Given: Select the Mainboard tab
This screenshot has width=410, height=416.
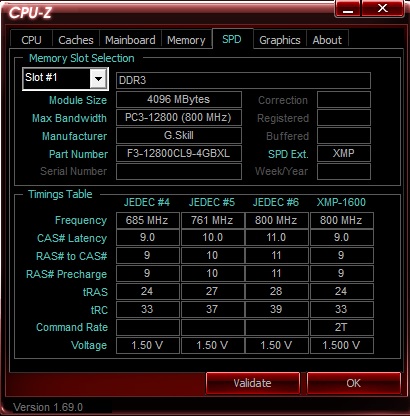Looking at the screenshot, I should [x=130, y=40].
